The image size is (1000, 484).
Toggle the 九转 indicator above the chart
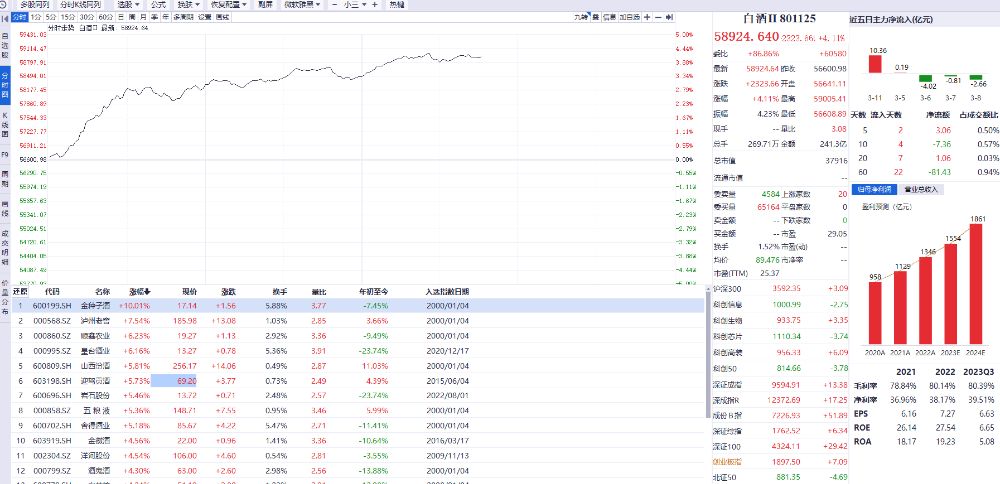tap(581, 18)
